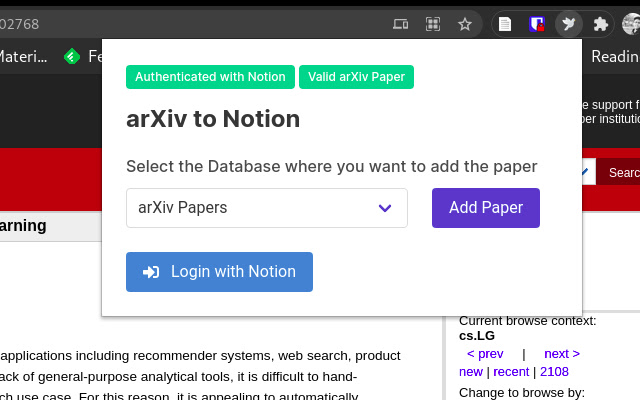This screenshot has height=400, width=640.
Task: Click the arXiv to Notion heading
Action: click(213, 119)
